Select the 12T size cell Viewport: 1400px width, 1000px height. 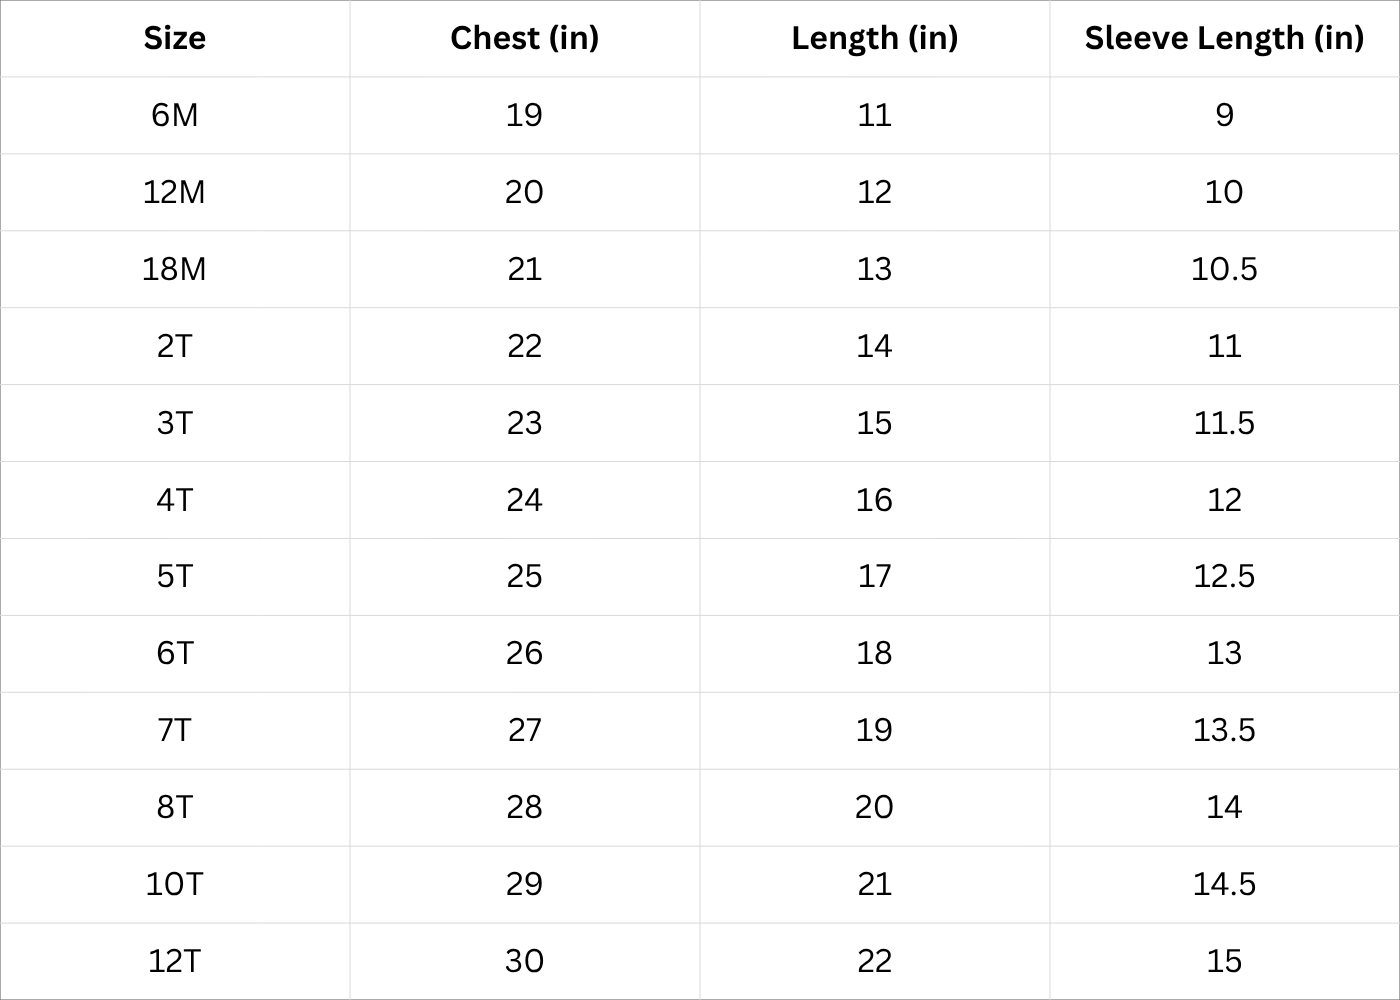175,961
